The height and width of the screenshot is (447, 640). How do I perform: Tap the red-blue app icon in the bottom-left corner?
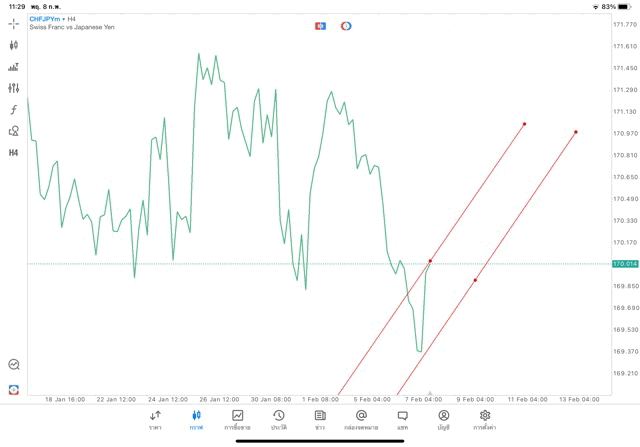(x=14, y=389)
